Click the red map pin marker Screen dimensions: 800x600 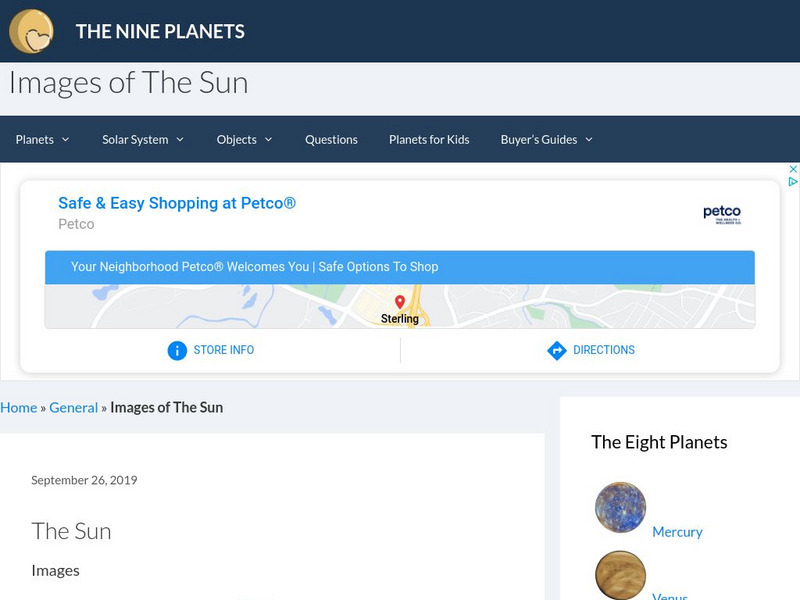coord(399,302)
